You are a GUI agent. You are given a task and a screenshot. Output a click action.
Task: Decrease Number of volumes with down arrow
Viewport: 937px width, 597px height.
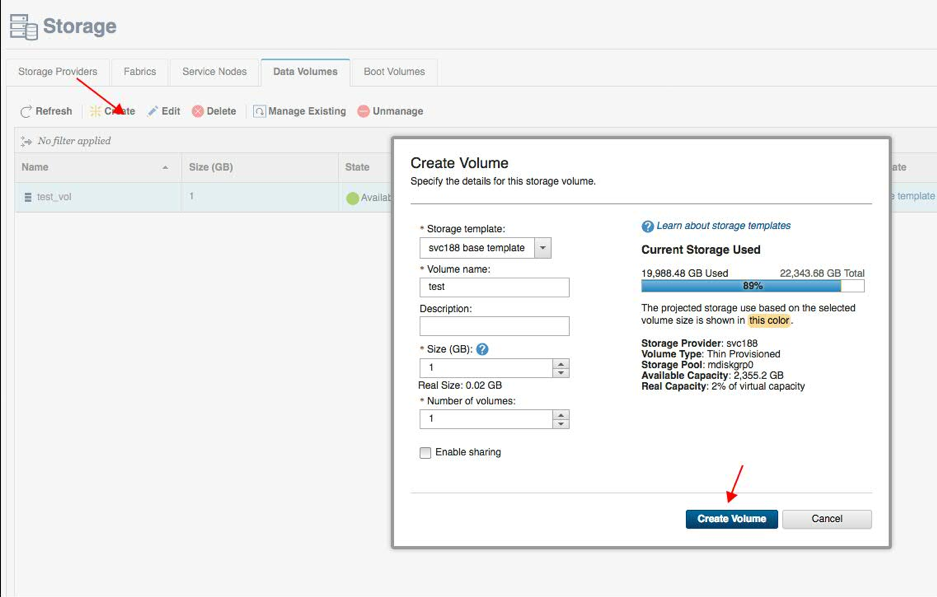coord(561,424)
